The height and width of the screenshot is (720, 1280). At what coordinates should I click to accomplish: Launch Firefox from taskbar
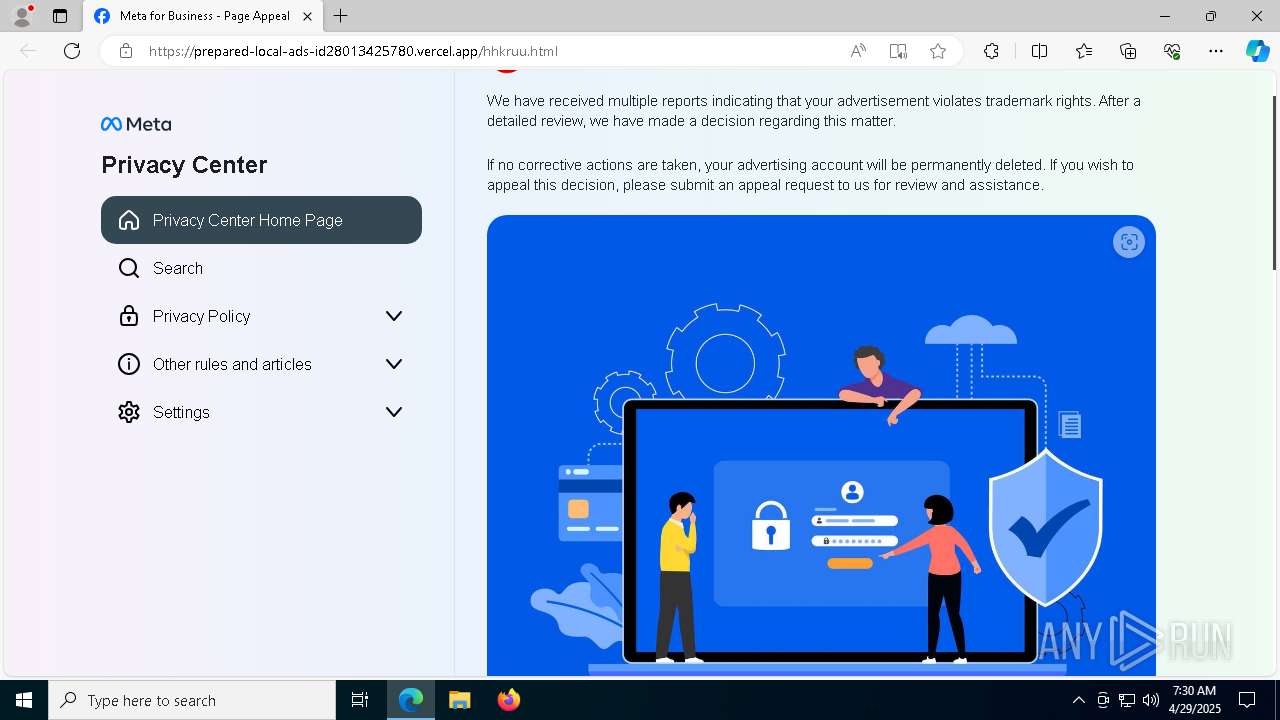[x=508, y=700]
